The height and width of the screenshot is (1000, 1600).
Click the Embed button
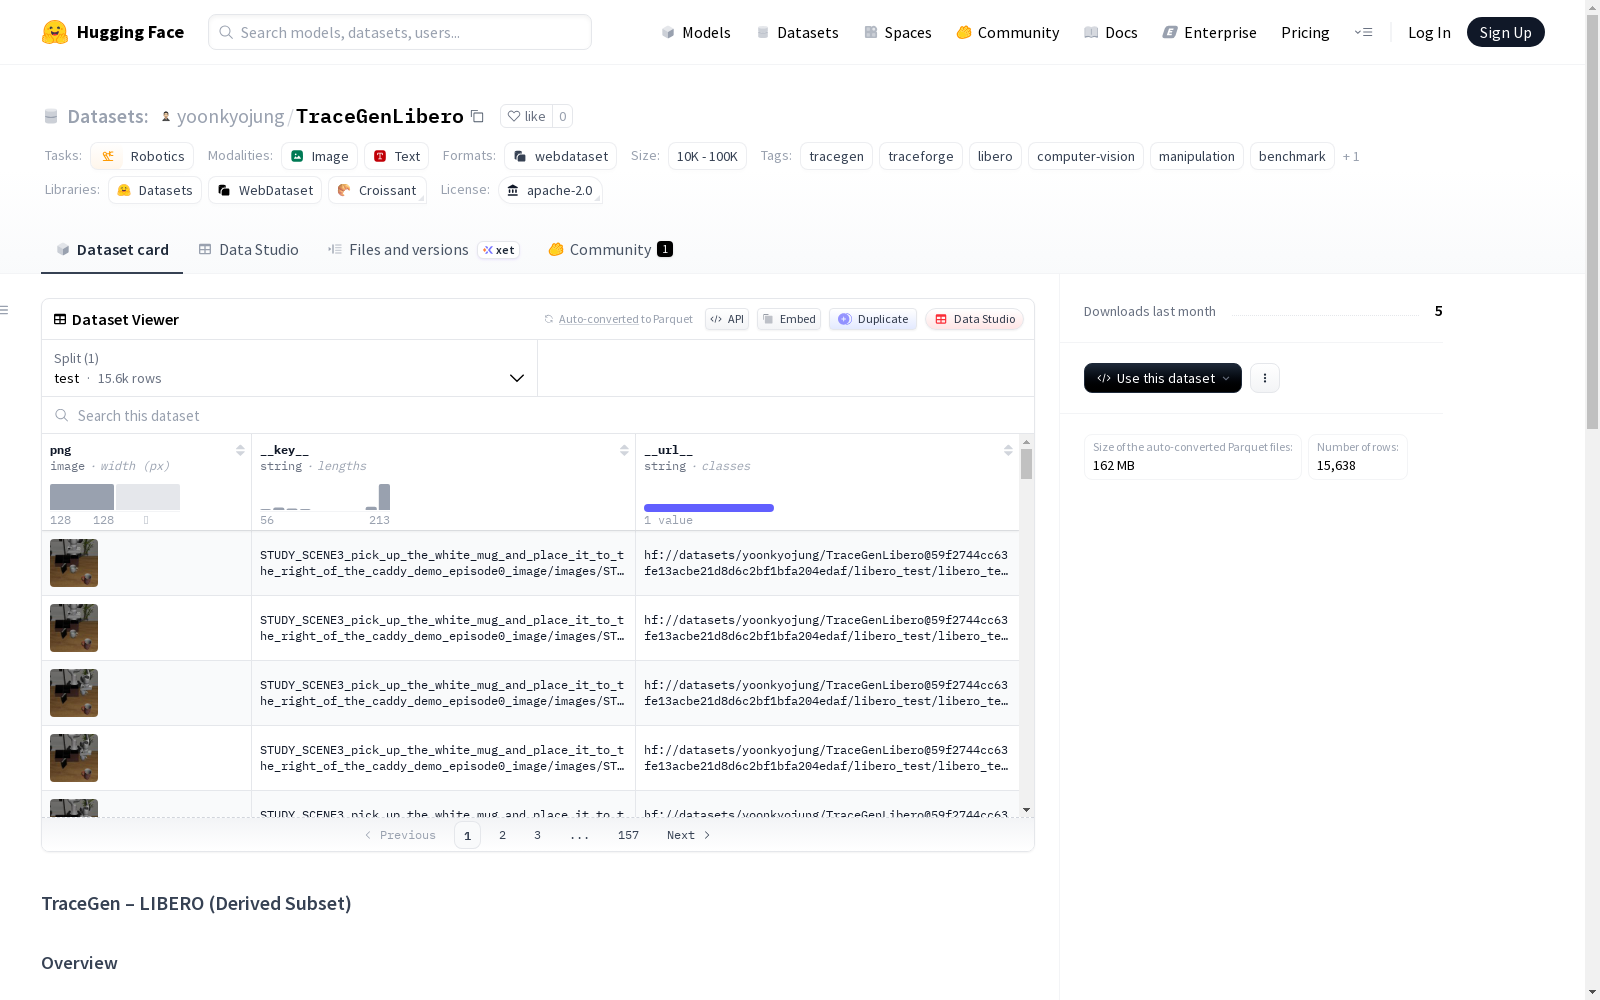(x=789, y=319)
